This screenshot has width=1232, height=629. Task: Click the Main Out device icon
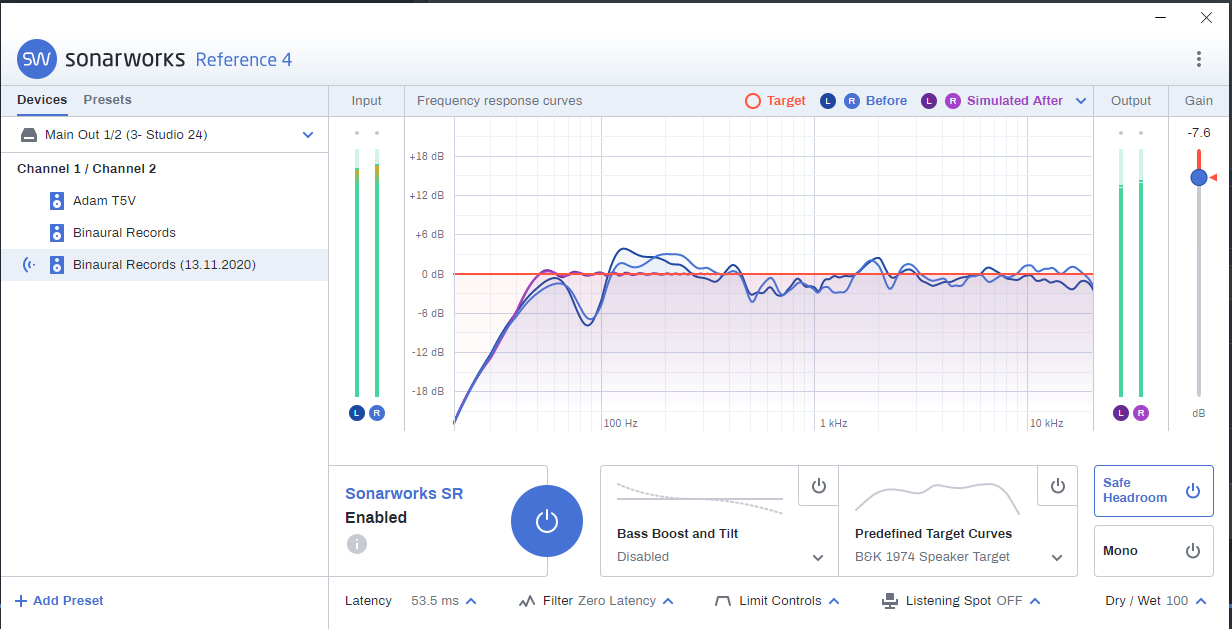28,135
